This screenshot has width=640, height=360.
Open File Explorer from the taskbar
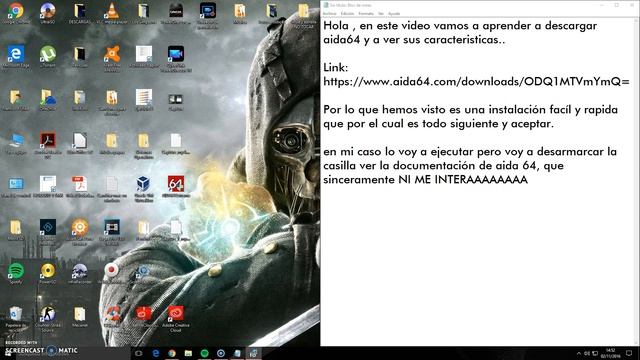(x=188, y=353)
